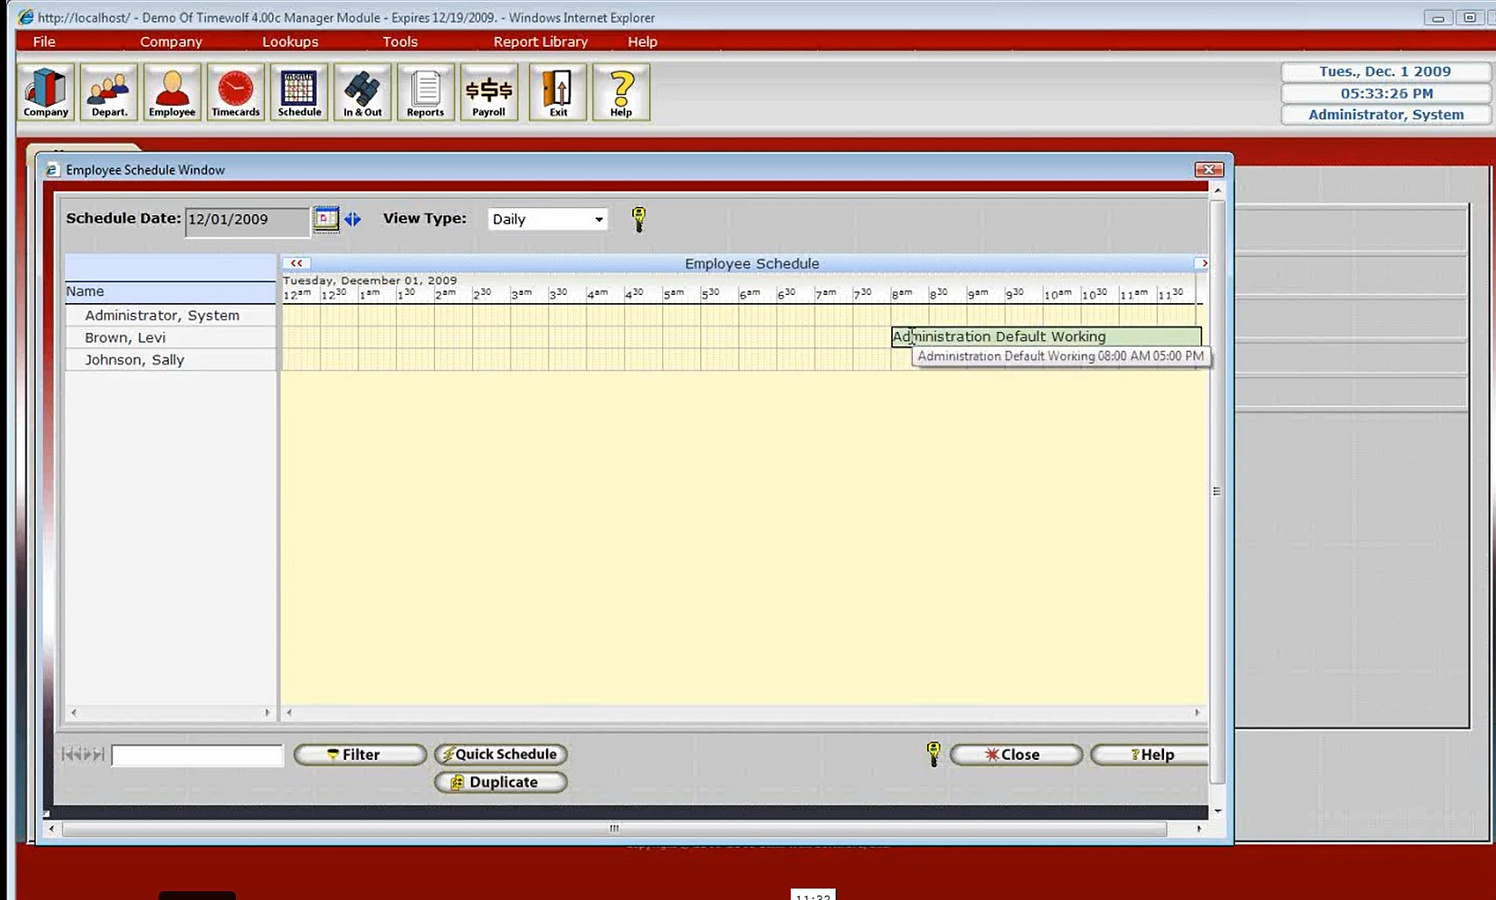The image size is (1496, 900).
Task: Click the schedule forward chevron
Action: [1203, 263]
